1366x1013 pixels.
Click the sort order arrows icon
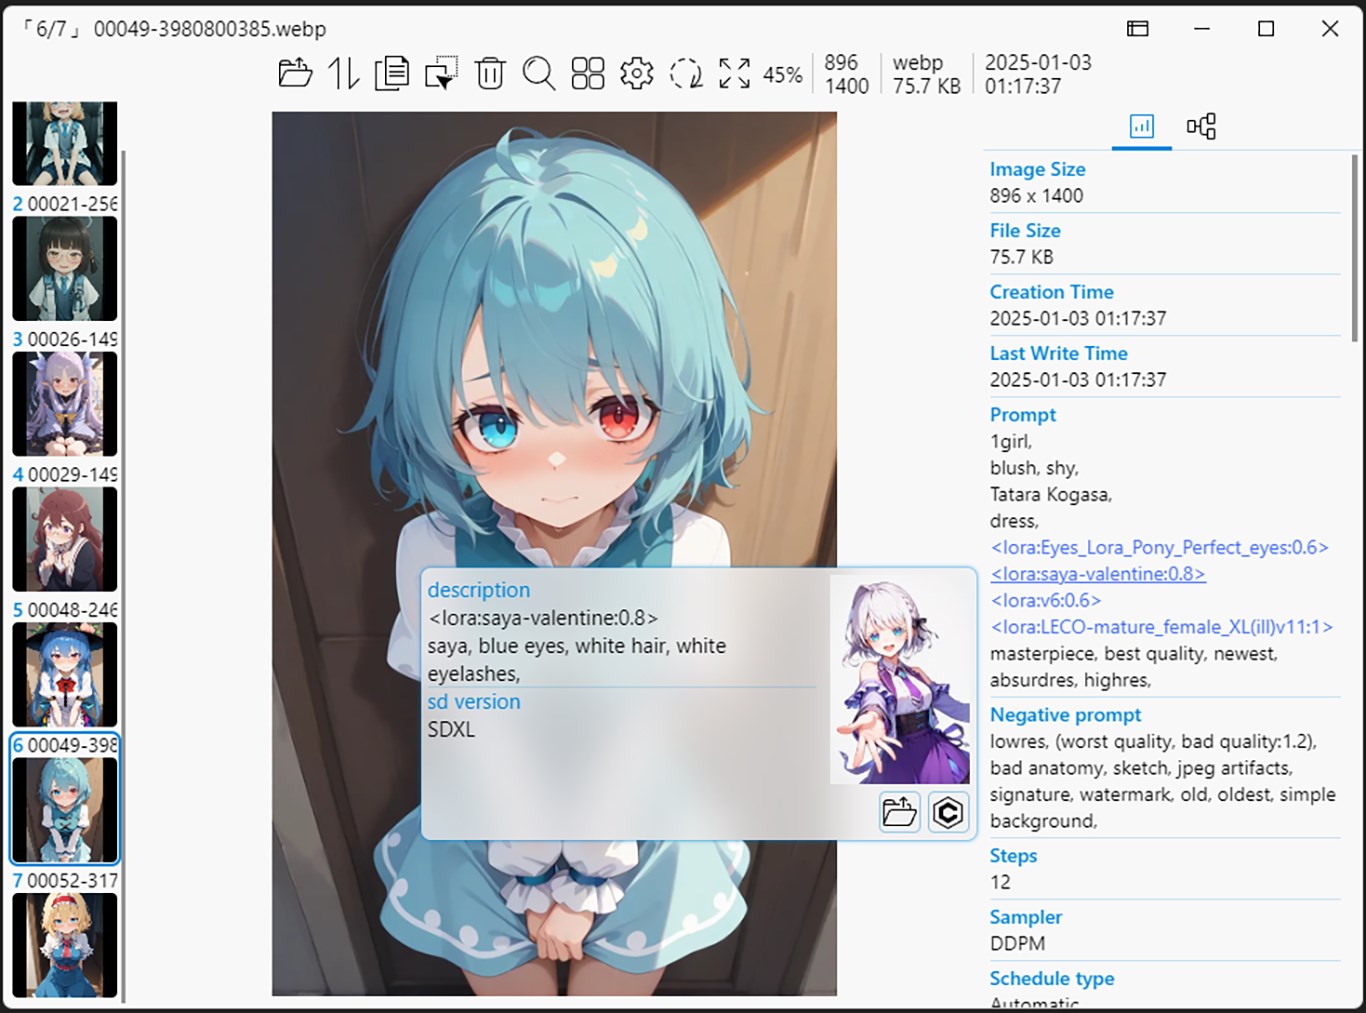coord(344,73)
